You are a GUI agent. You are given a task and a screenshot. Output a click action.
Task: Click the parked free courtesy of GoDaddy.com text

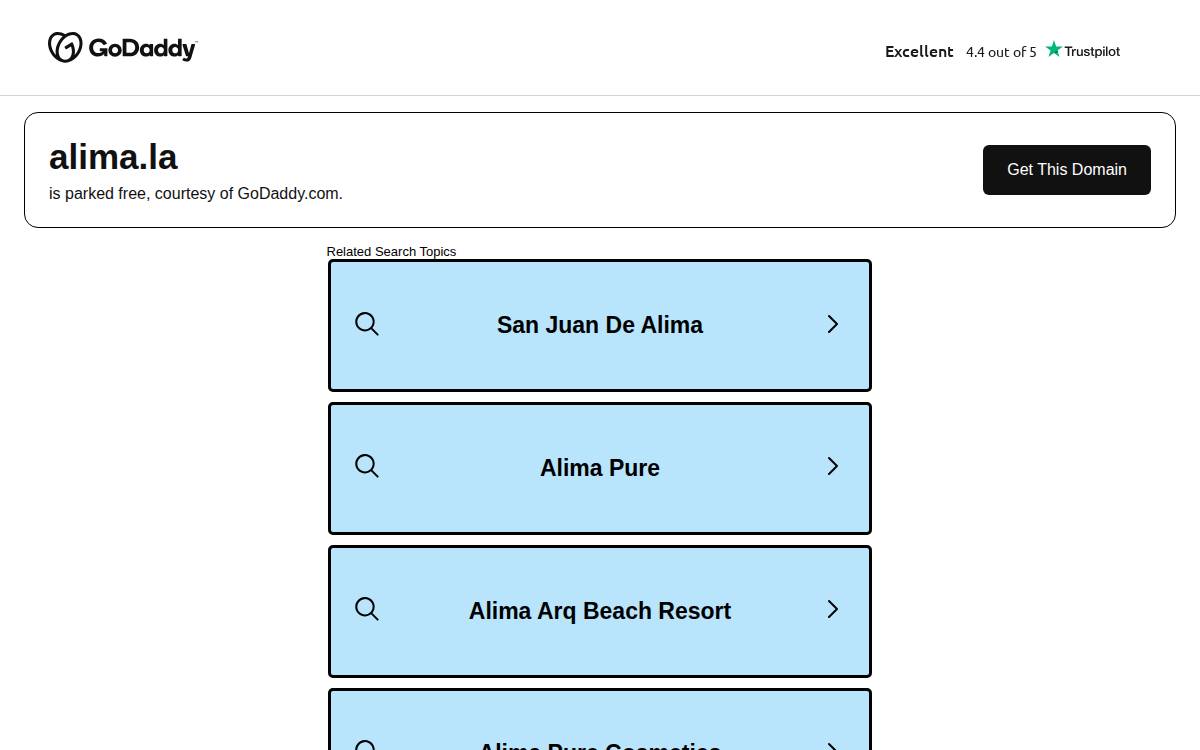(x=196, y=194)
